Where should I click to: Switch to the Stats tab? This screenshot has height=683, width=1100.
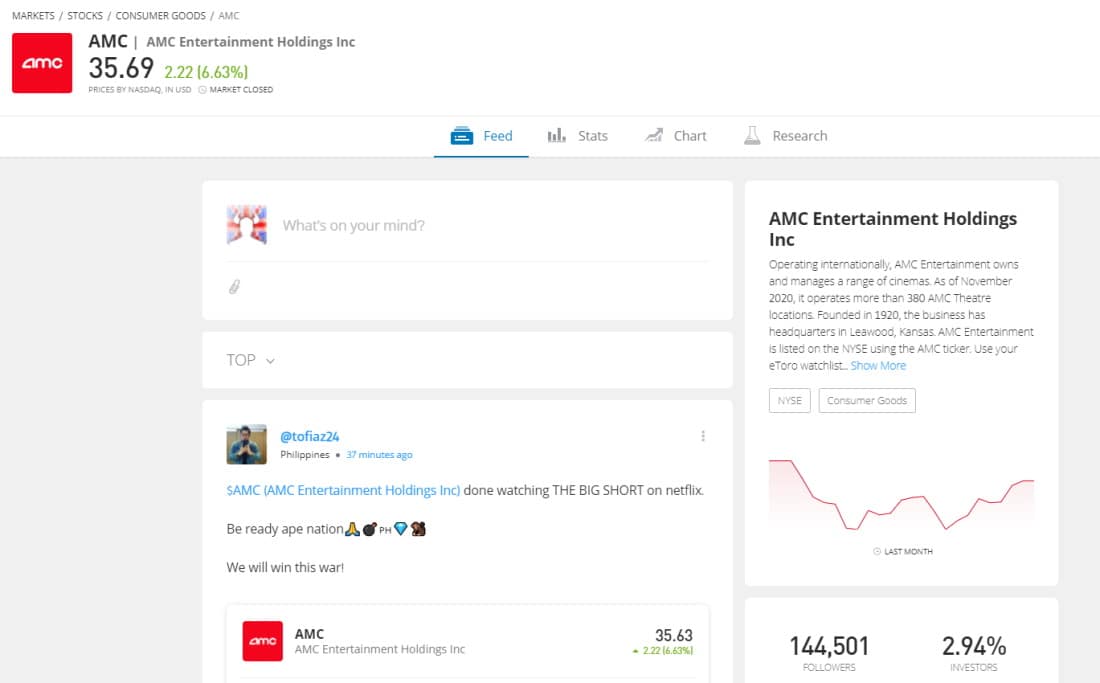pyautogui.click(x=577, y=136)
